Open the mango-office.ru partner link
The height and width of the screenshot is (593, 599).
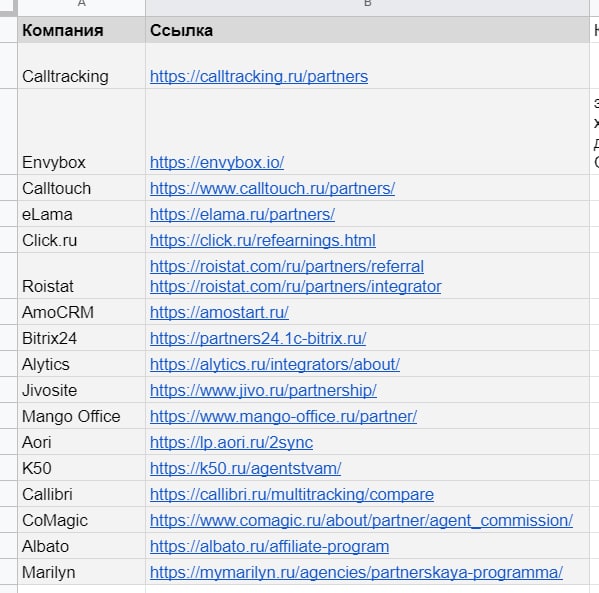pyautogui.click(x=283, y=416)
